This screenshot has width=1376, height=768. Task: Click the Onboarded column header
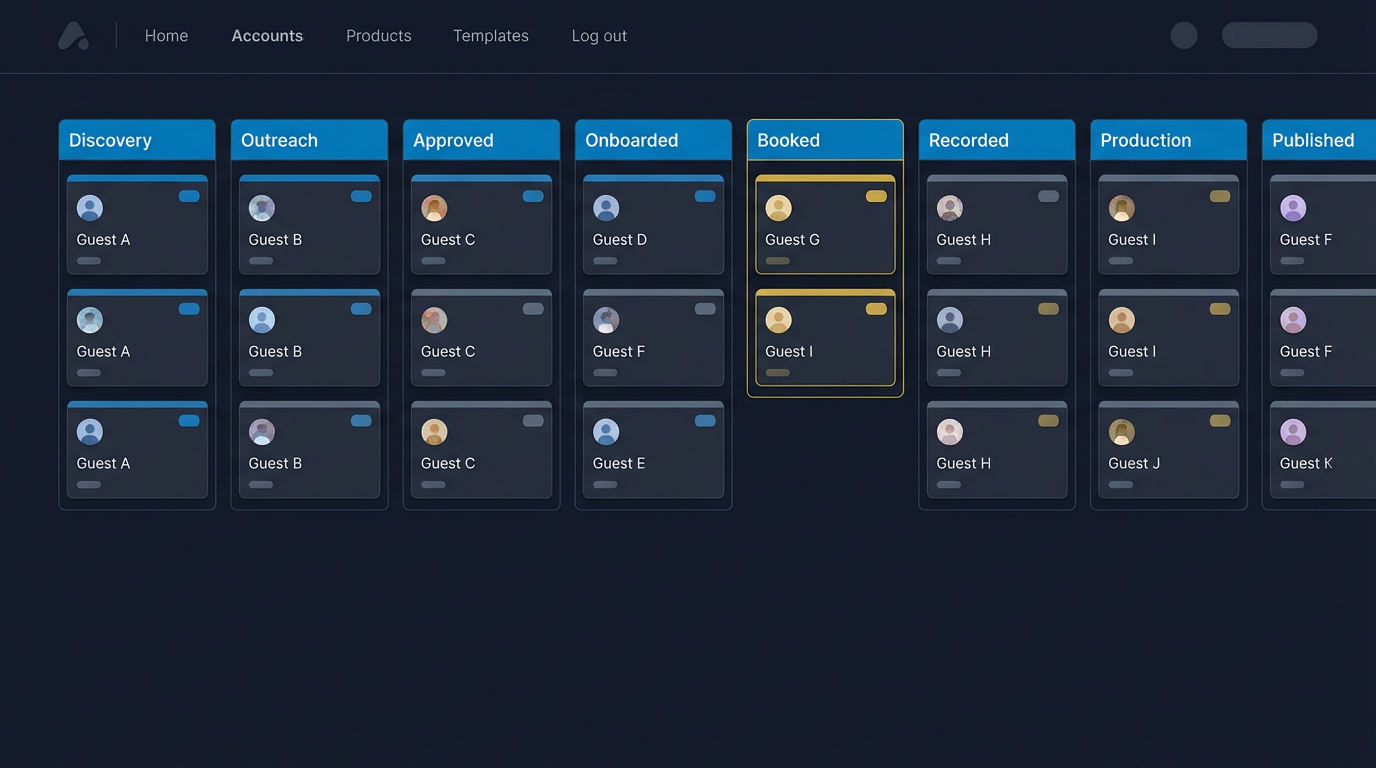(x=653, y=140)
